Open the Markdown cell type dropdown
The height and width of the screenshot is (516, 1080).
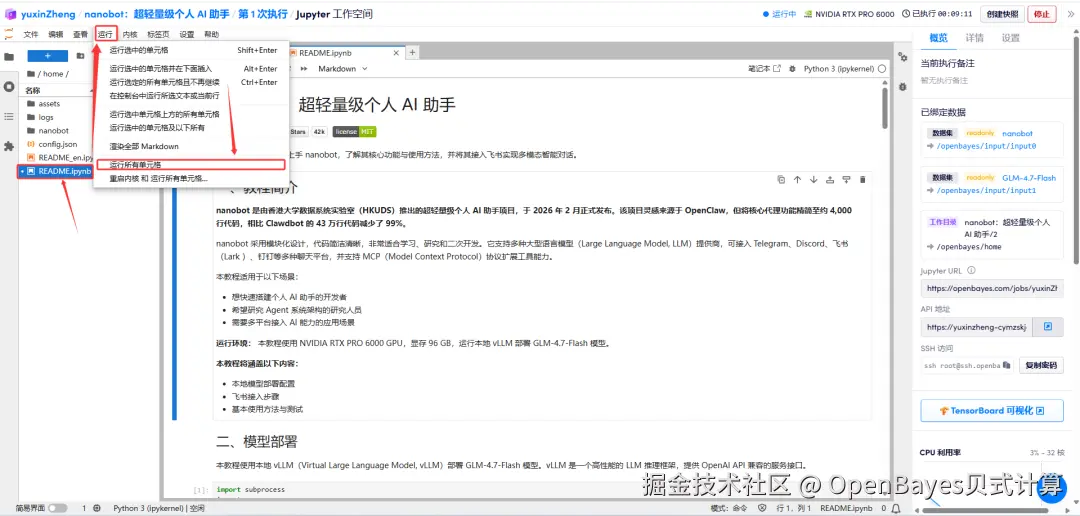[x=342, y=69]
